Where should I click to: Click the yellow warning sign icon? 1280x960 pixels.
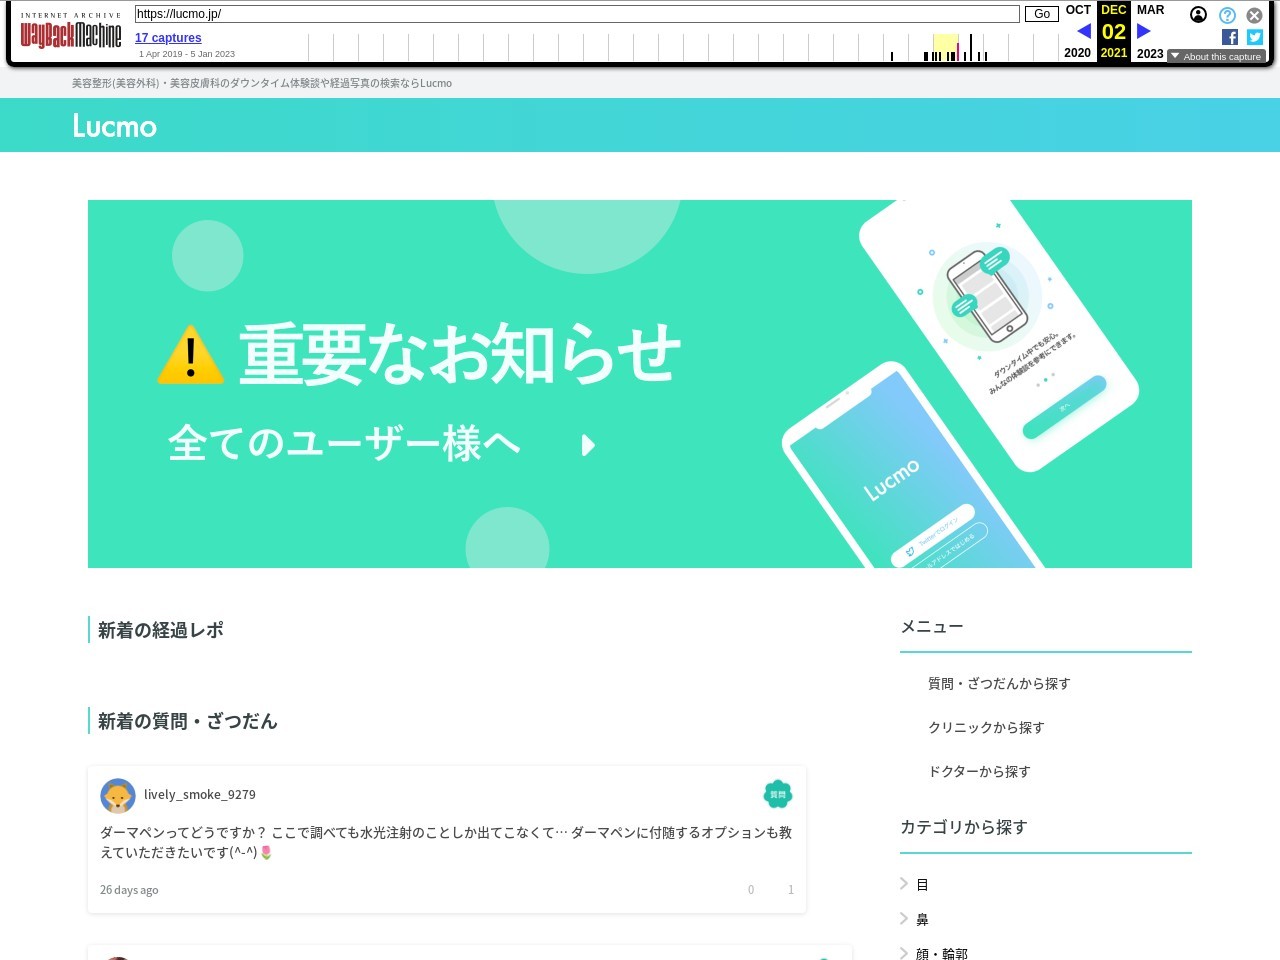point(191,355)
